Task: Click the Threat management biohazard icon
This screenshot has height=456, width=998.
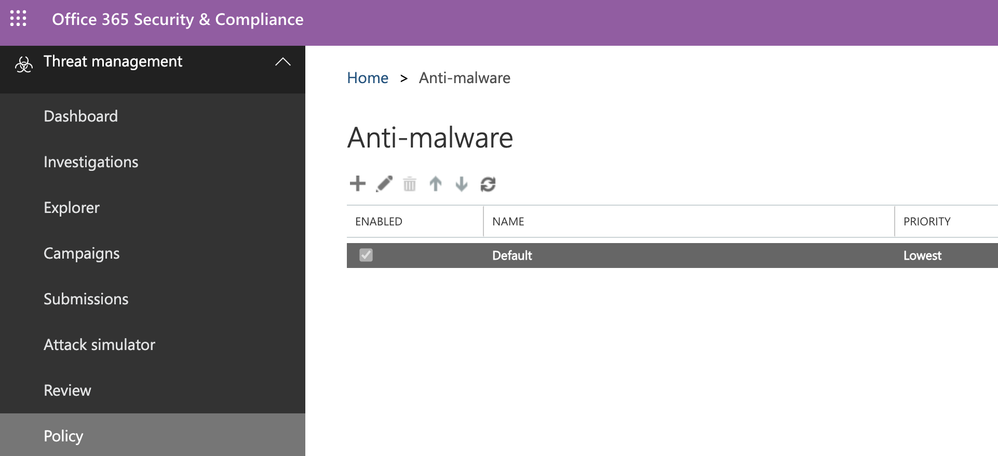Action: tap(24, 64)
